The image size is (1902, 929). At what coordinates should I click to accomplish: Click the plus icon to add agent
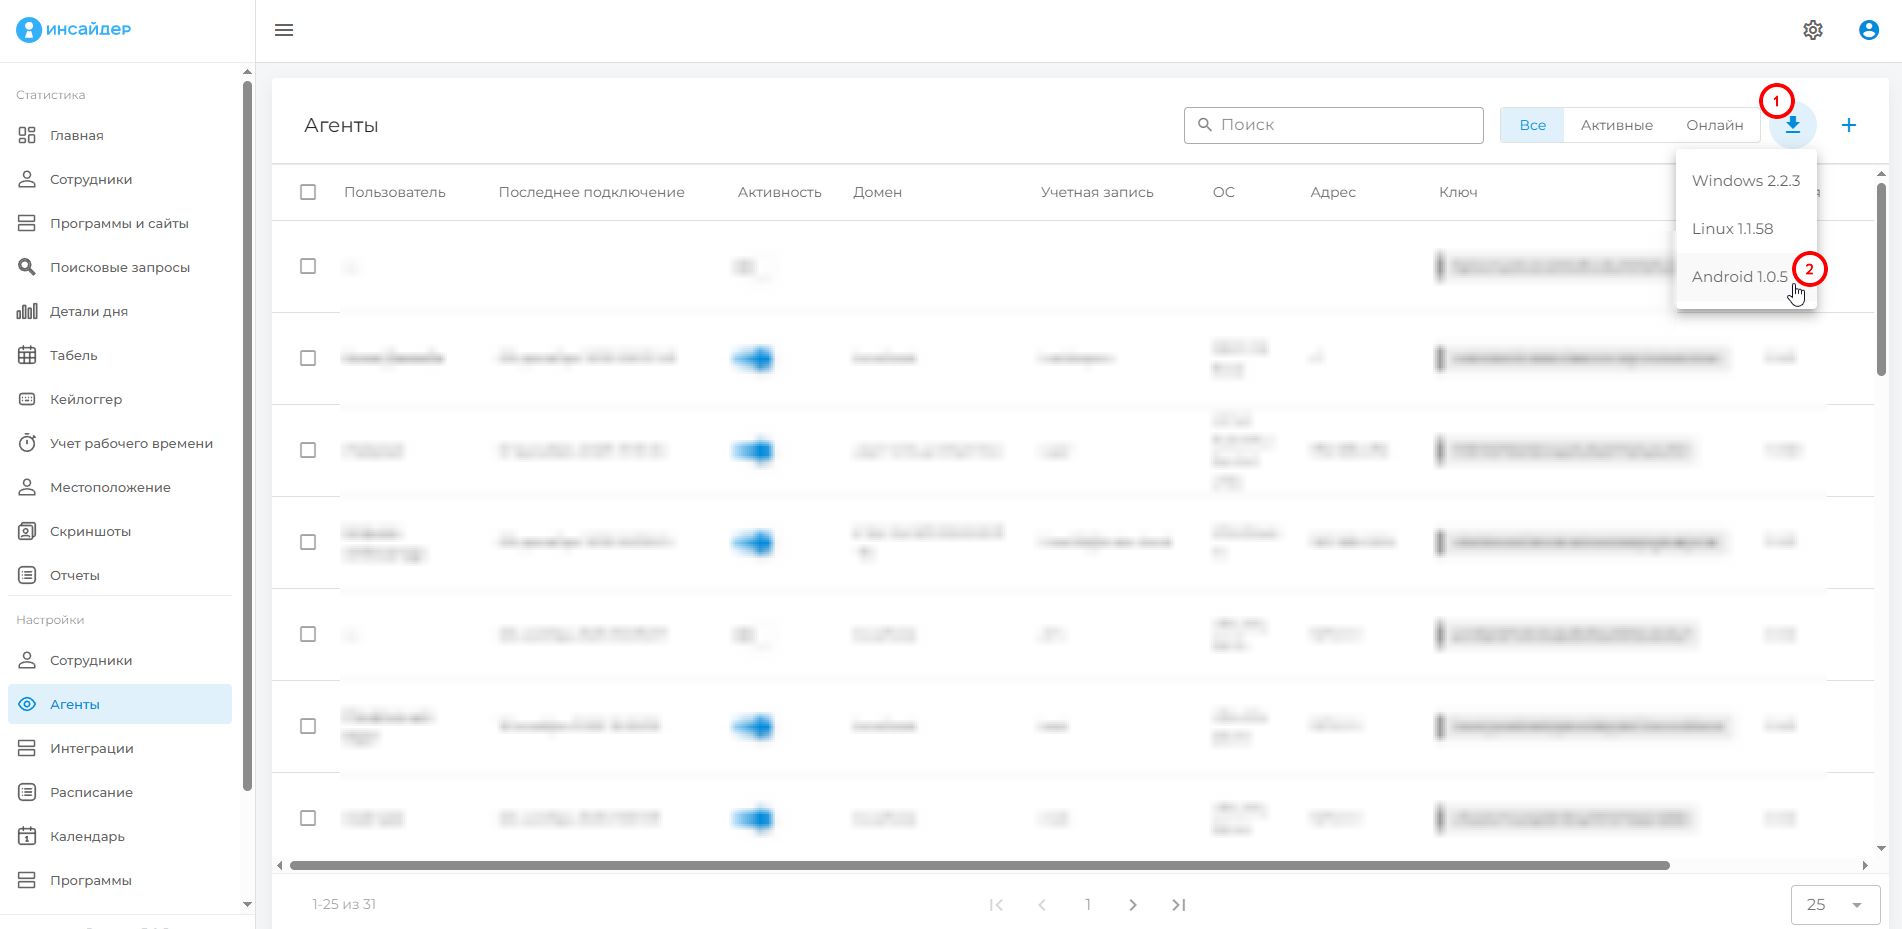coord(1848,125)
